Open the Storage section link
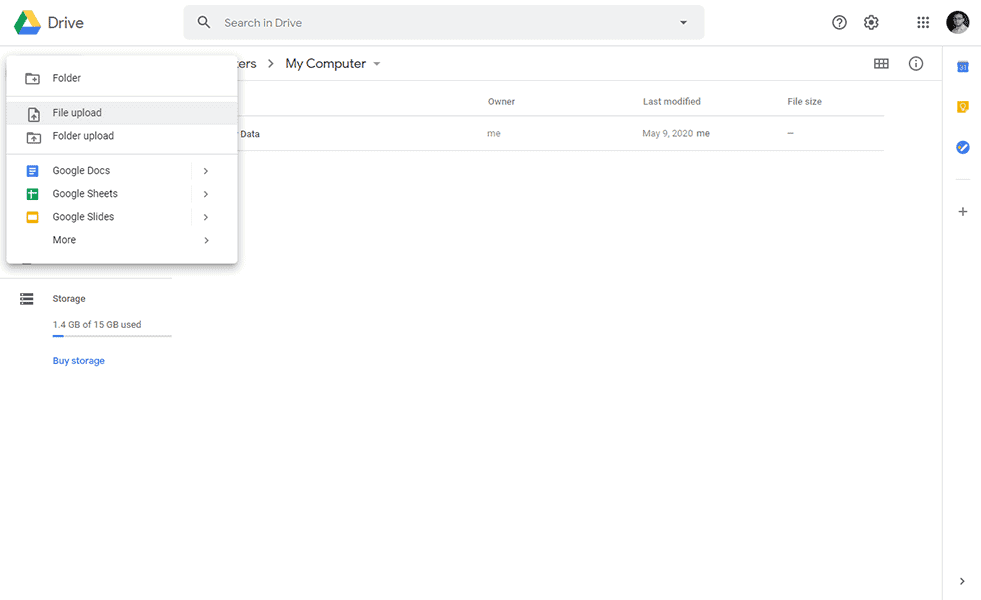Screen dimensions: 981x600 pos(69,298)
